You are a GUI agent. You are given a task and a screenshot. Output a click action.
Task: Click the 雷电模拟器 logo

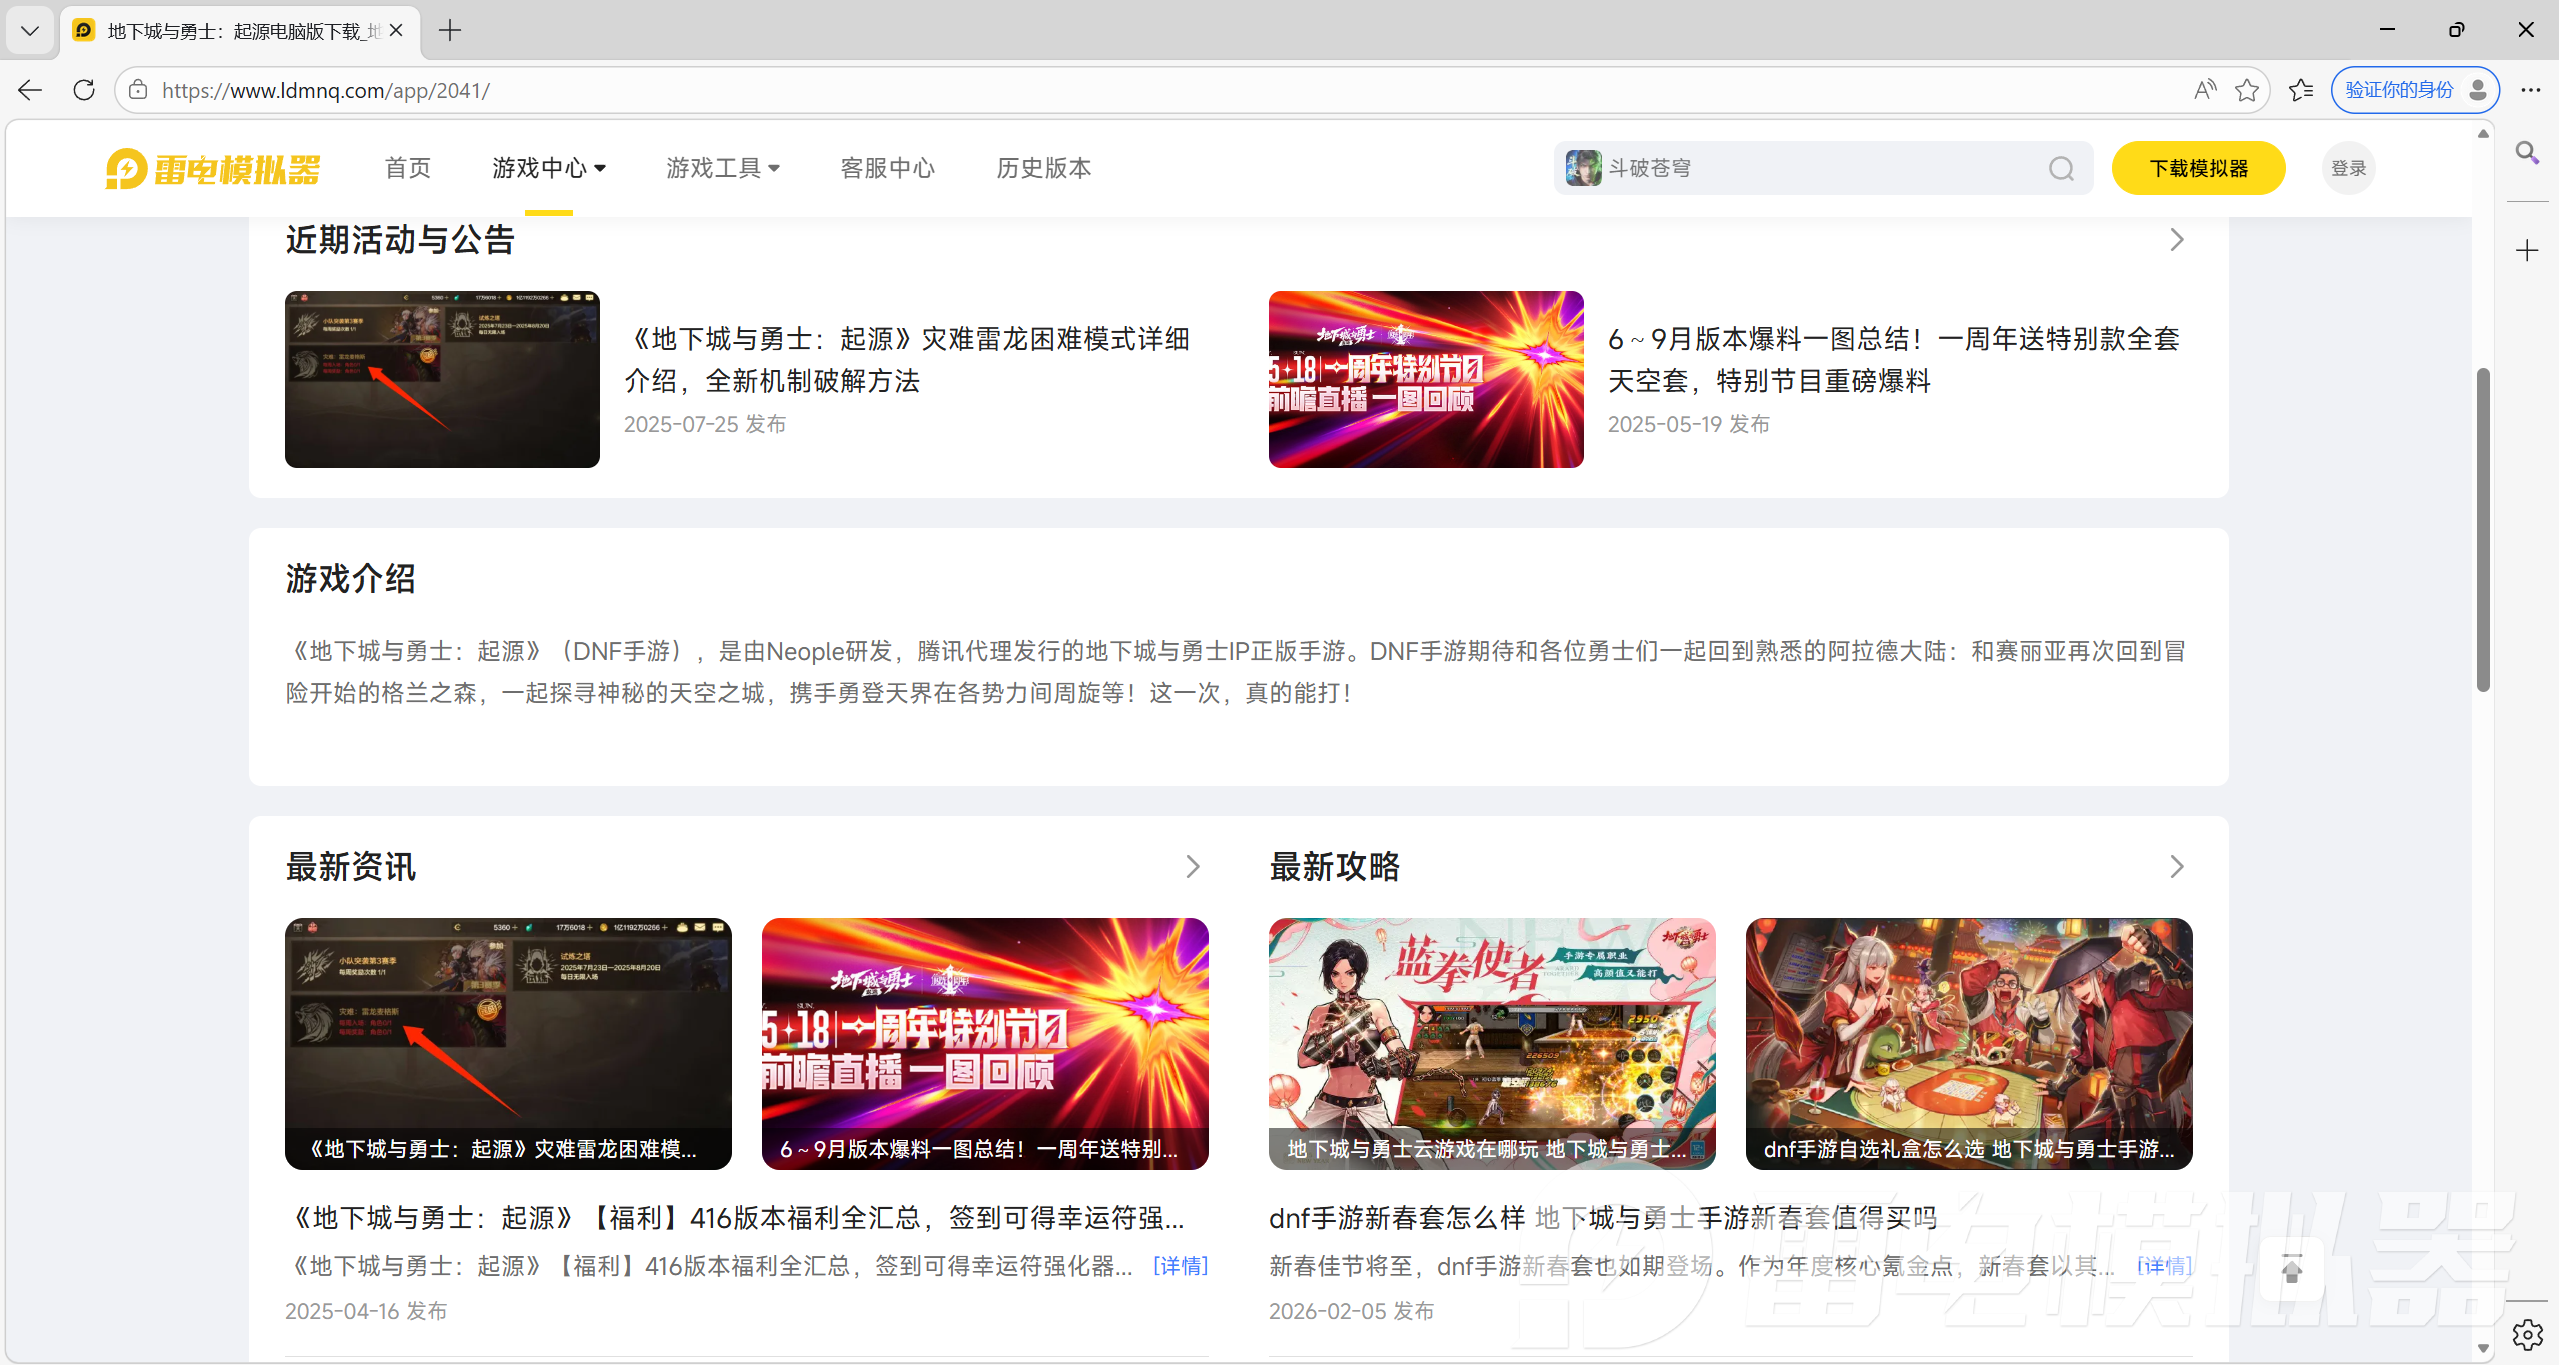pos(213,169)
